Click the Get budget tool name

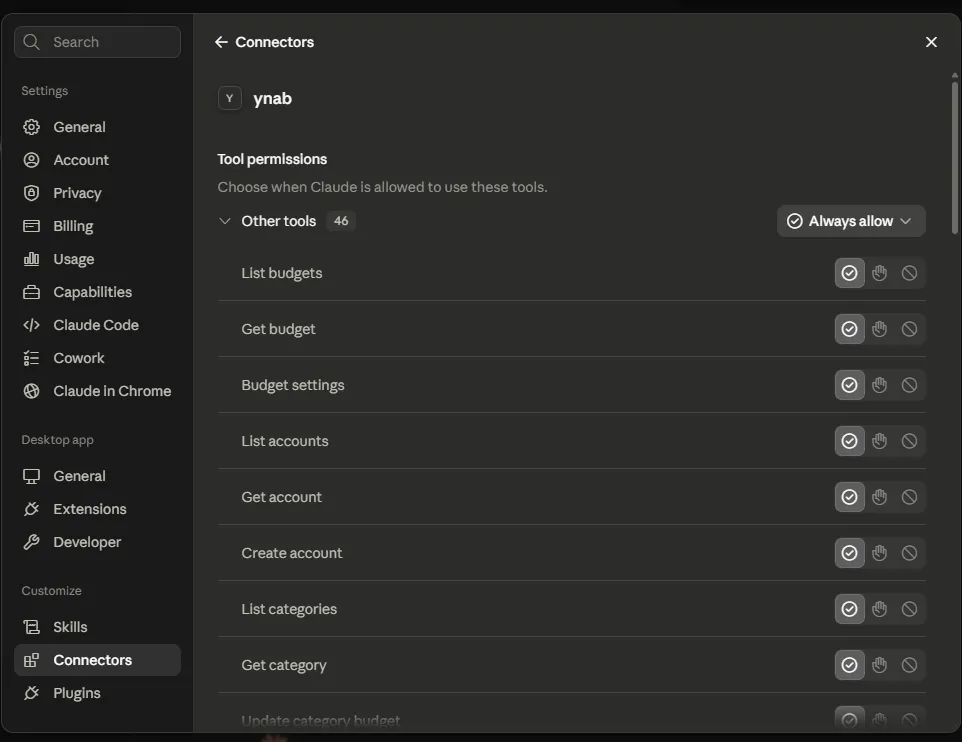point(278,329)
